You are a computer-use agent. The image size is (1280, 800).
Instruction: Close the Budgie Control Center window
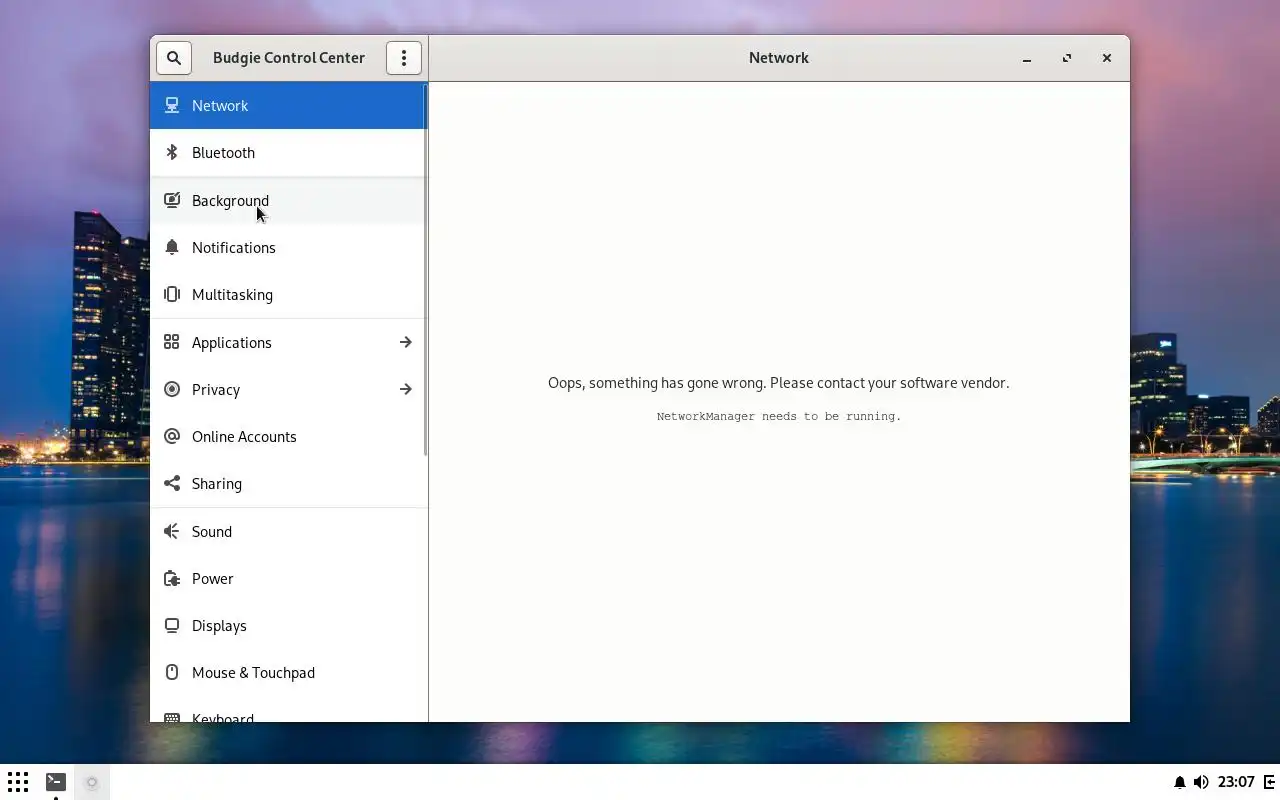tap(1107, 58)
